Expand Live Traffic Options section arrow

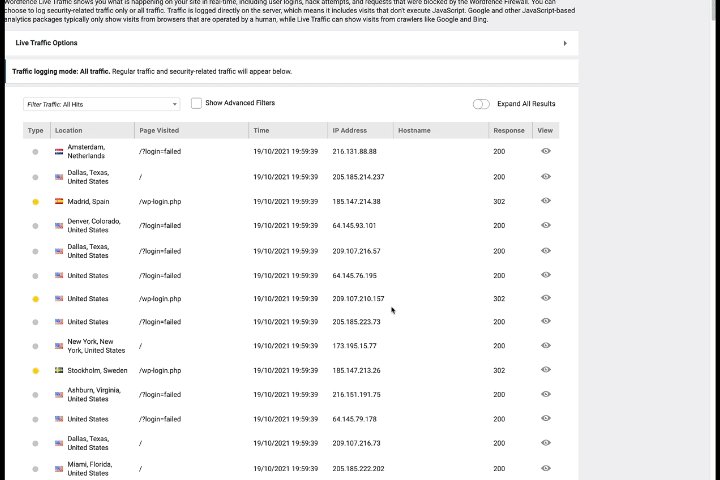[x=565, y=43]
